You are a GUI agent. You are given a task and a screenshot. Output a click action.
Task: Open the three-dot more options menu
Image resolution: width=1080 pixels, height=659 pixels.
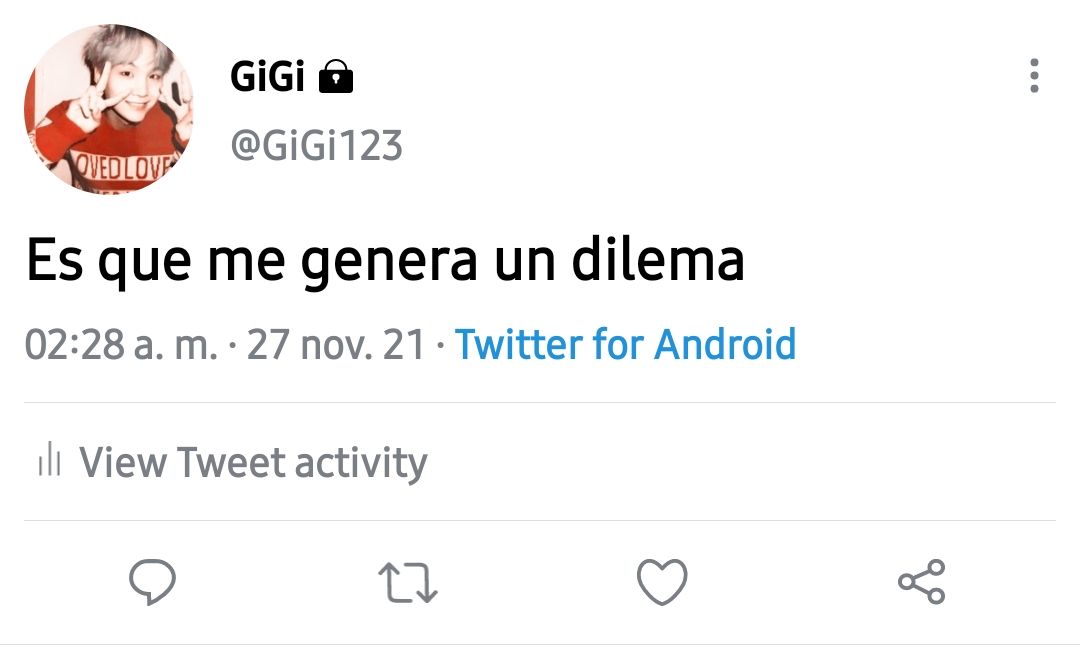tap(1034, 76)
